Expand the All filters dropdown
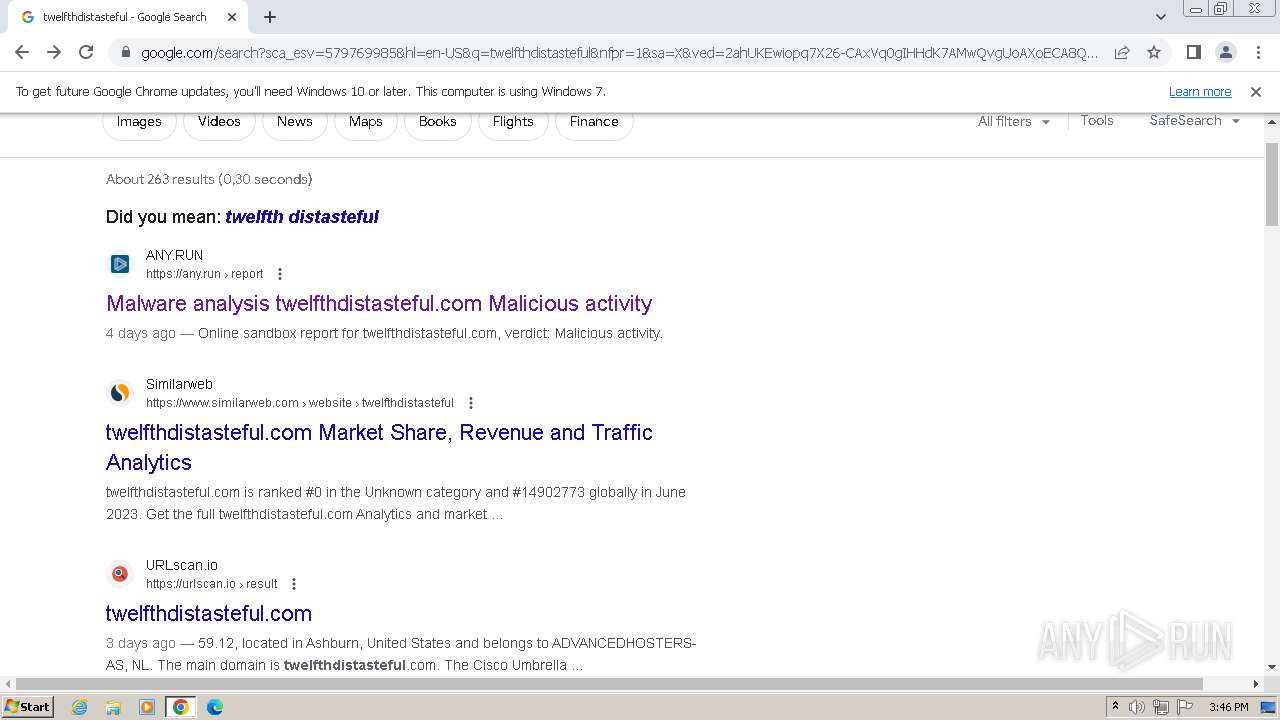Screen dimensions: 1280x720 (x=1014, y=121)
